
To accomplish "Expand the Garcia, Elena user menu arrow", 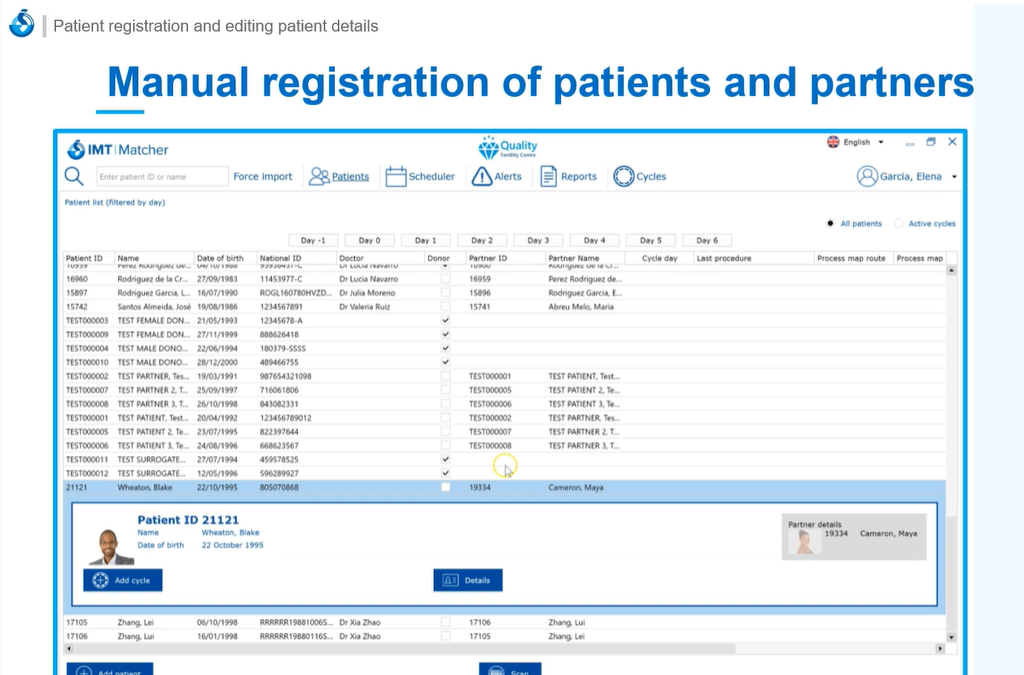I will (954, 177).
